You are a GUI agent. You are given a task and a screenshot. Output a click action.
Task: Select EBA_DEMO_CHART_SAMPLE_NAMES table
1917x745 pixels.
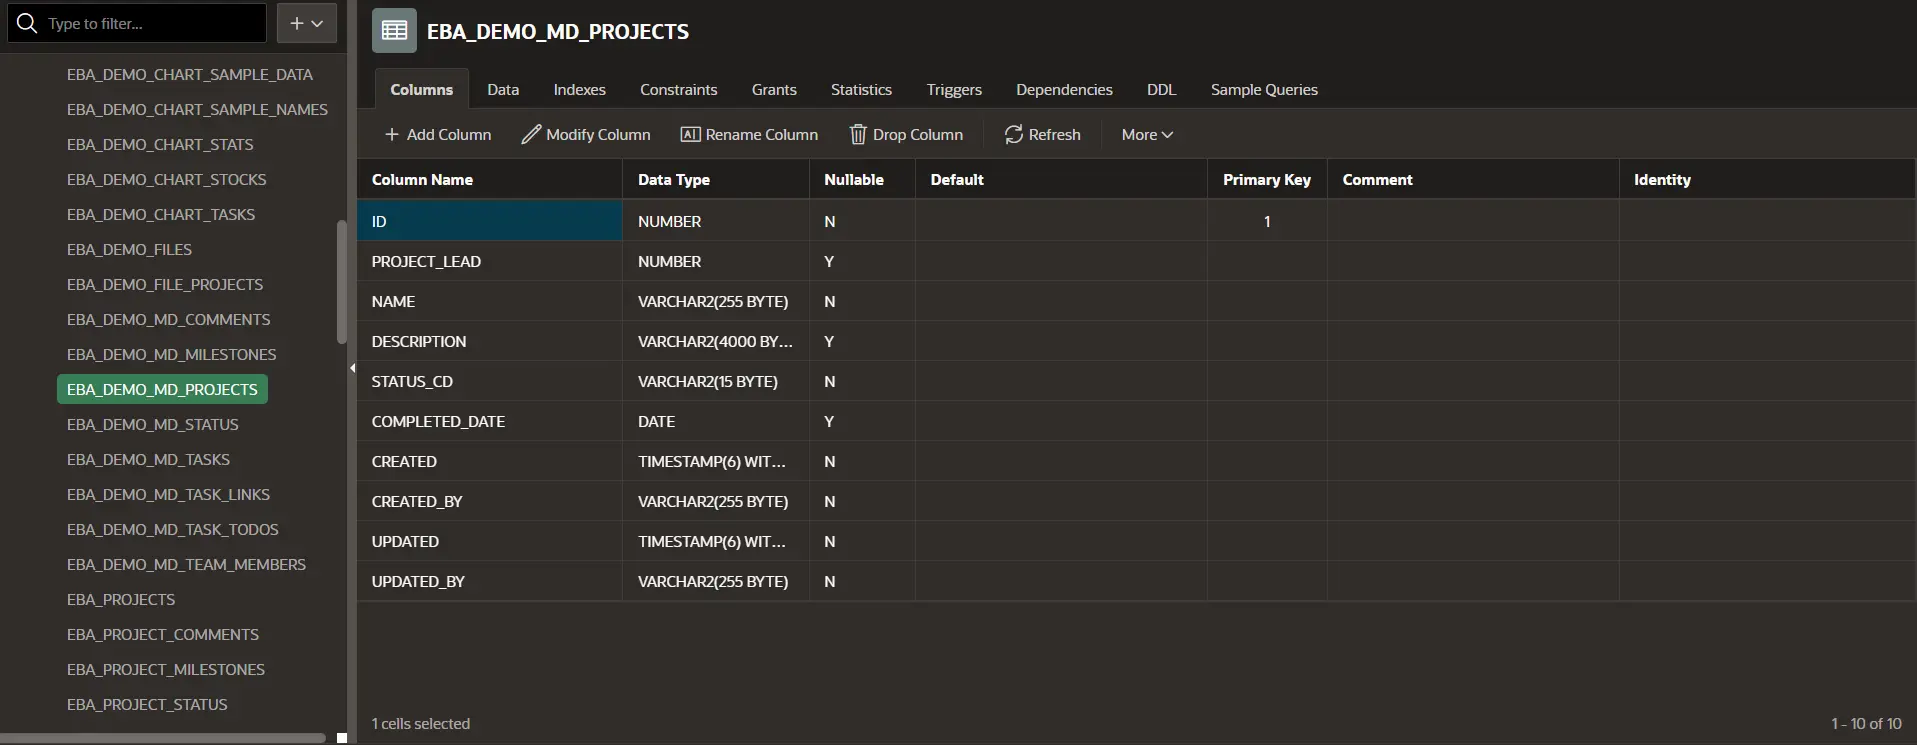pyautogui.click(x=197, y=109)
